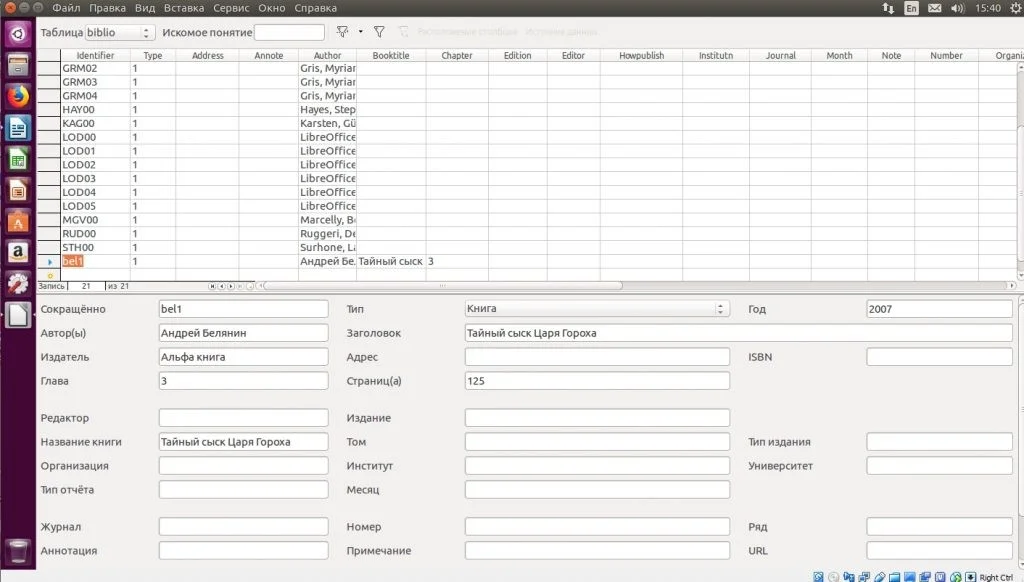Screen dimensions: 1024x582
Task: Click the Искомое понятие search field
Action: pyautogui.click(x=289, y=33)
